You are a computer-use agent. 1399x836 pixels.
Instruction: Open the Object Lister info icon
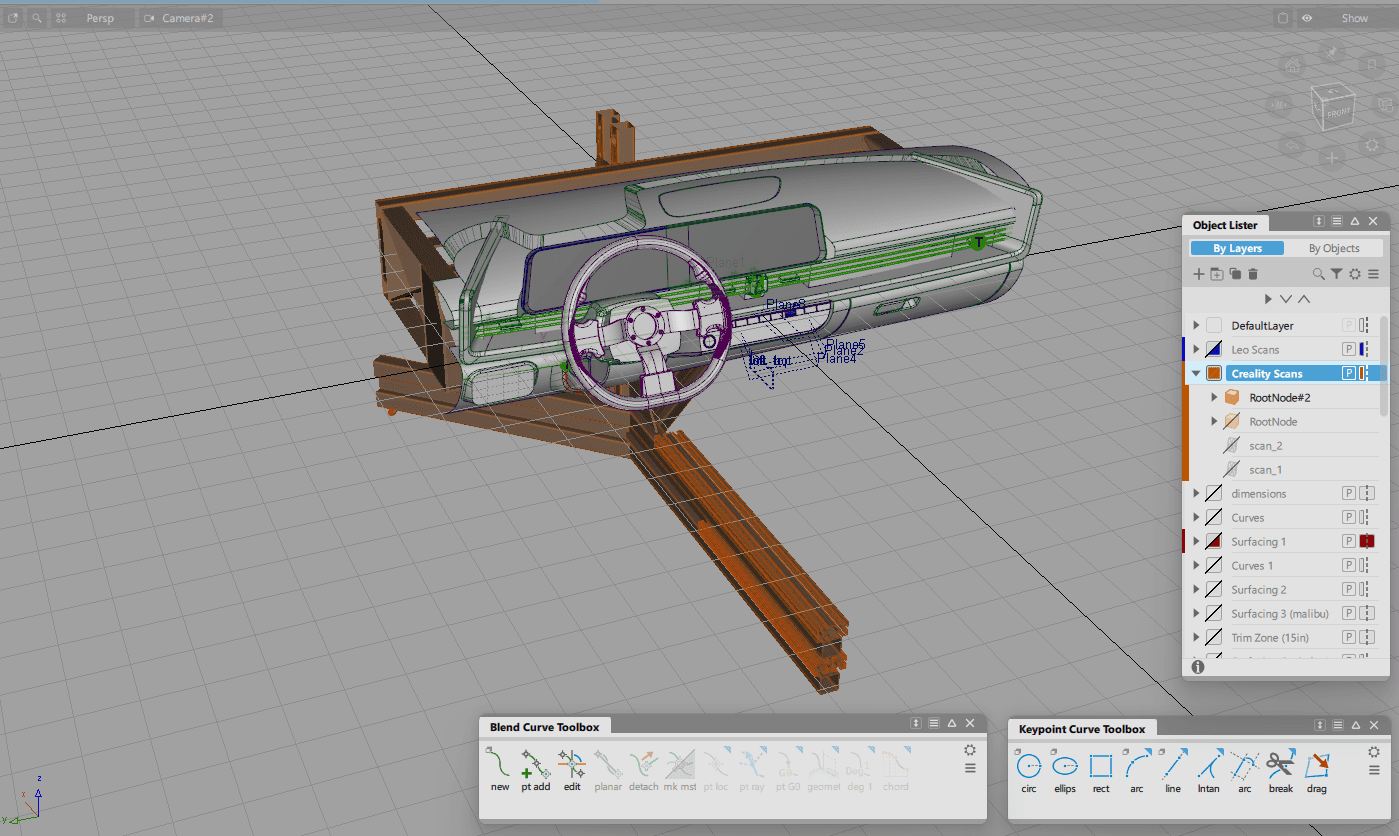1198,667
